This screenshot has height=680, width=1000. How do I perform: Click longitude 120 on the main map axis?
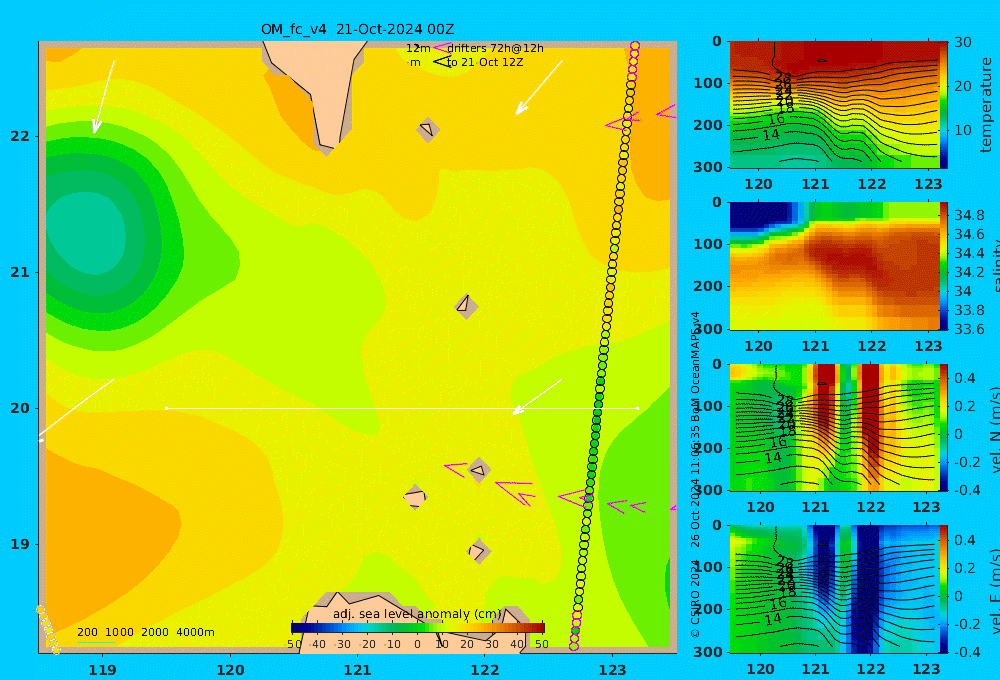(230, 670)
